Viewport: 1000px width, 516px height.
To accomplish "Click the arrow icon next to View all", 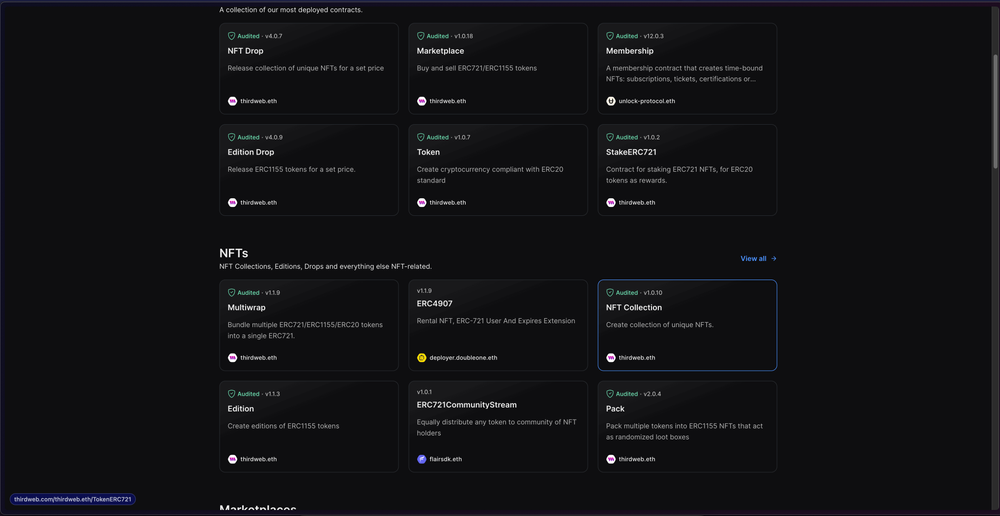I will 773,259.
